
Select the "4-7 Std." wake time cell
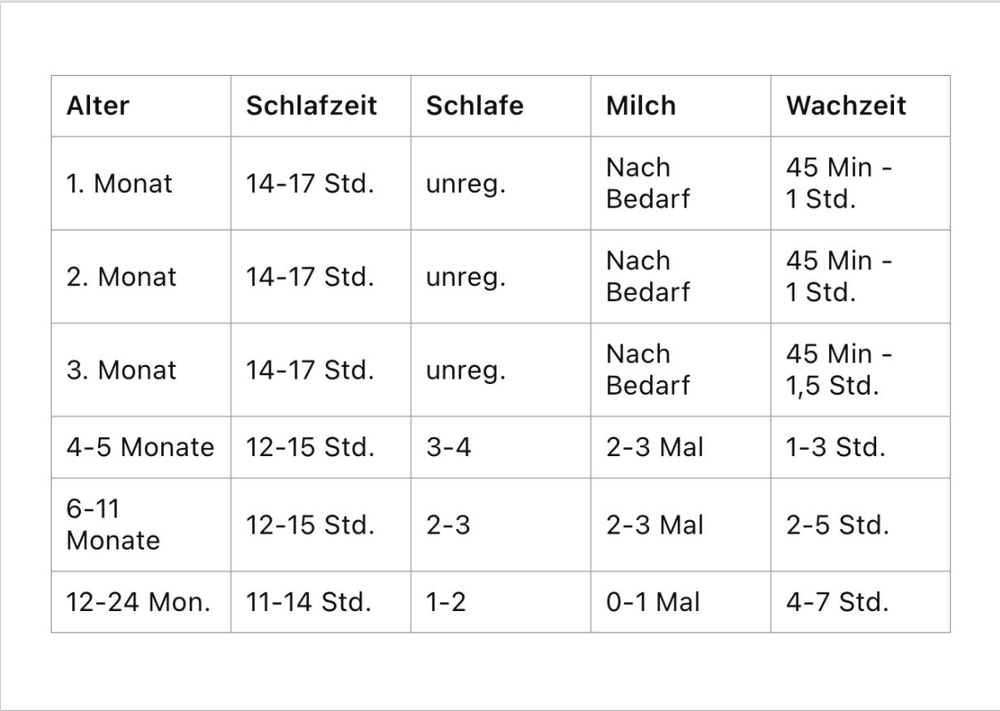tap(837, 602)
